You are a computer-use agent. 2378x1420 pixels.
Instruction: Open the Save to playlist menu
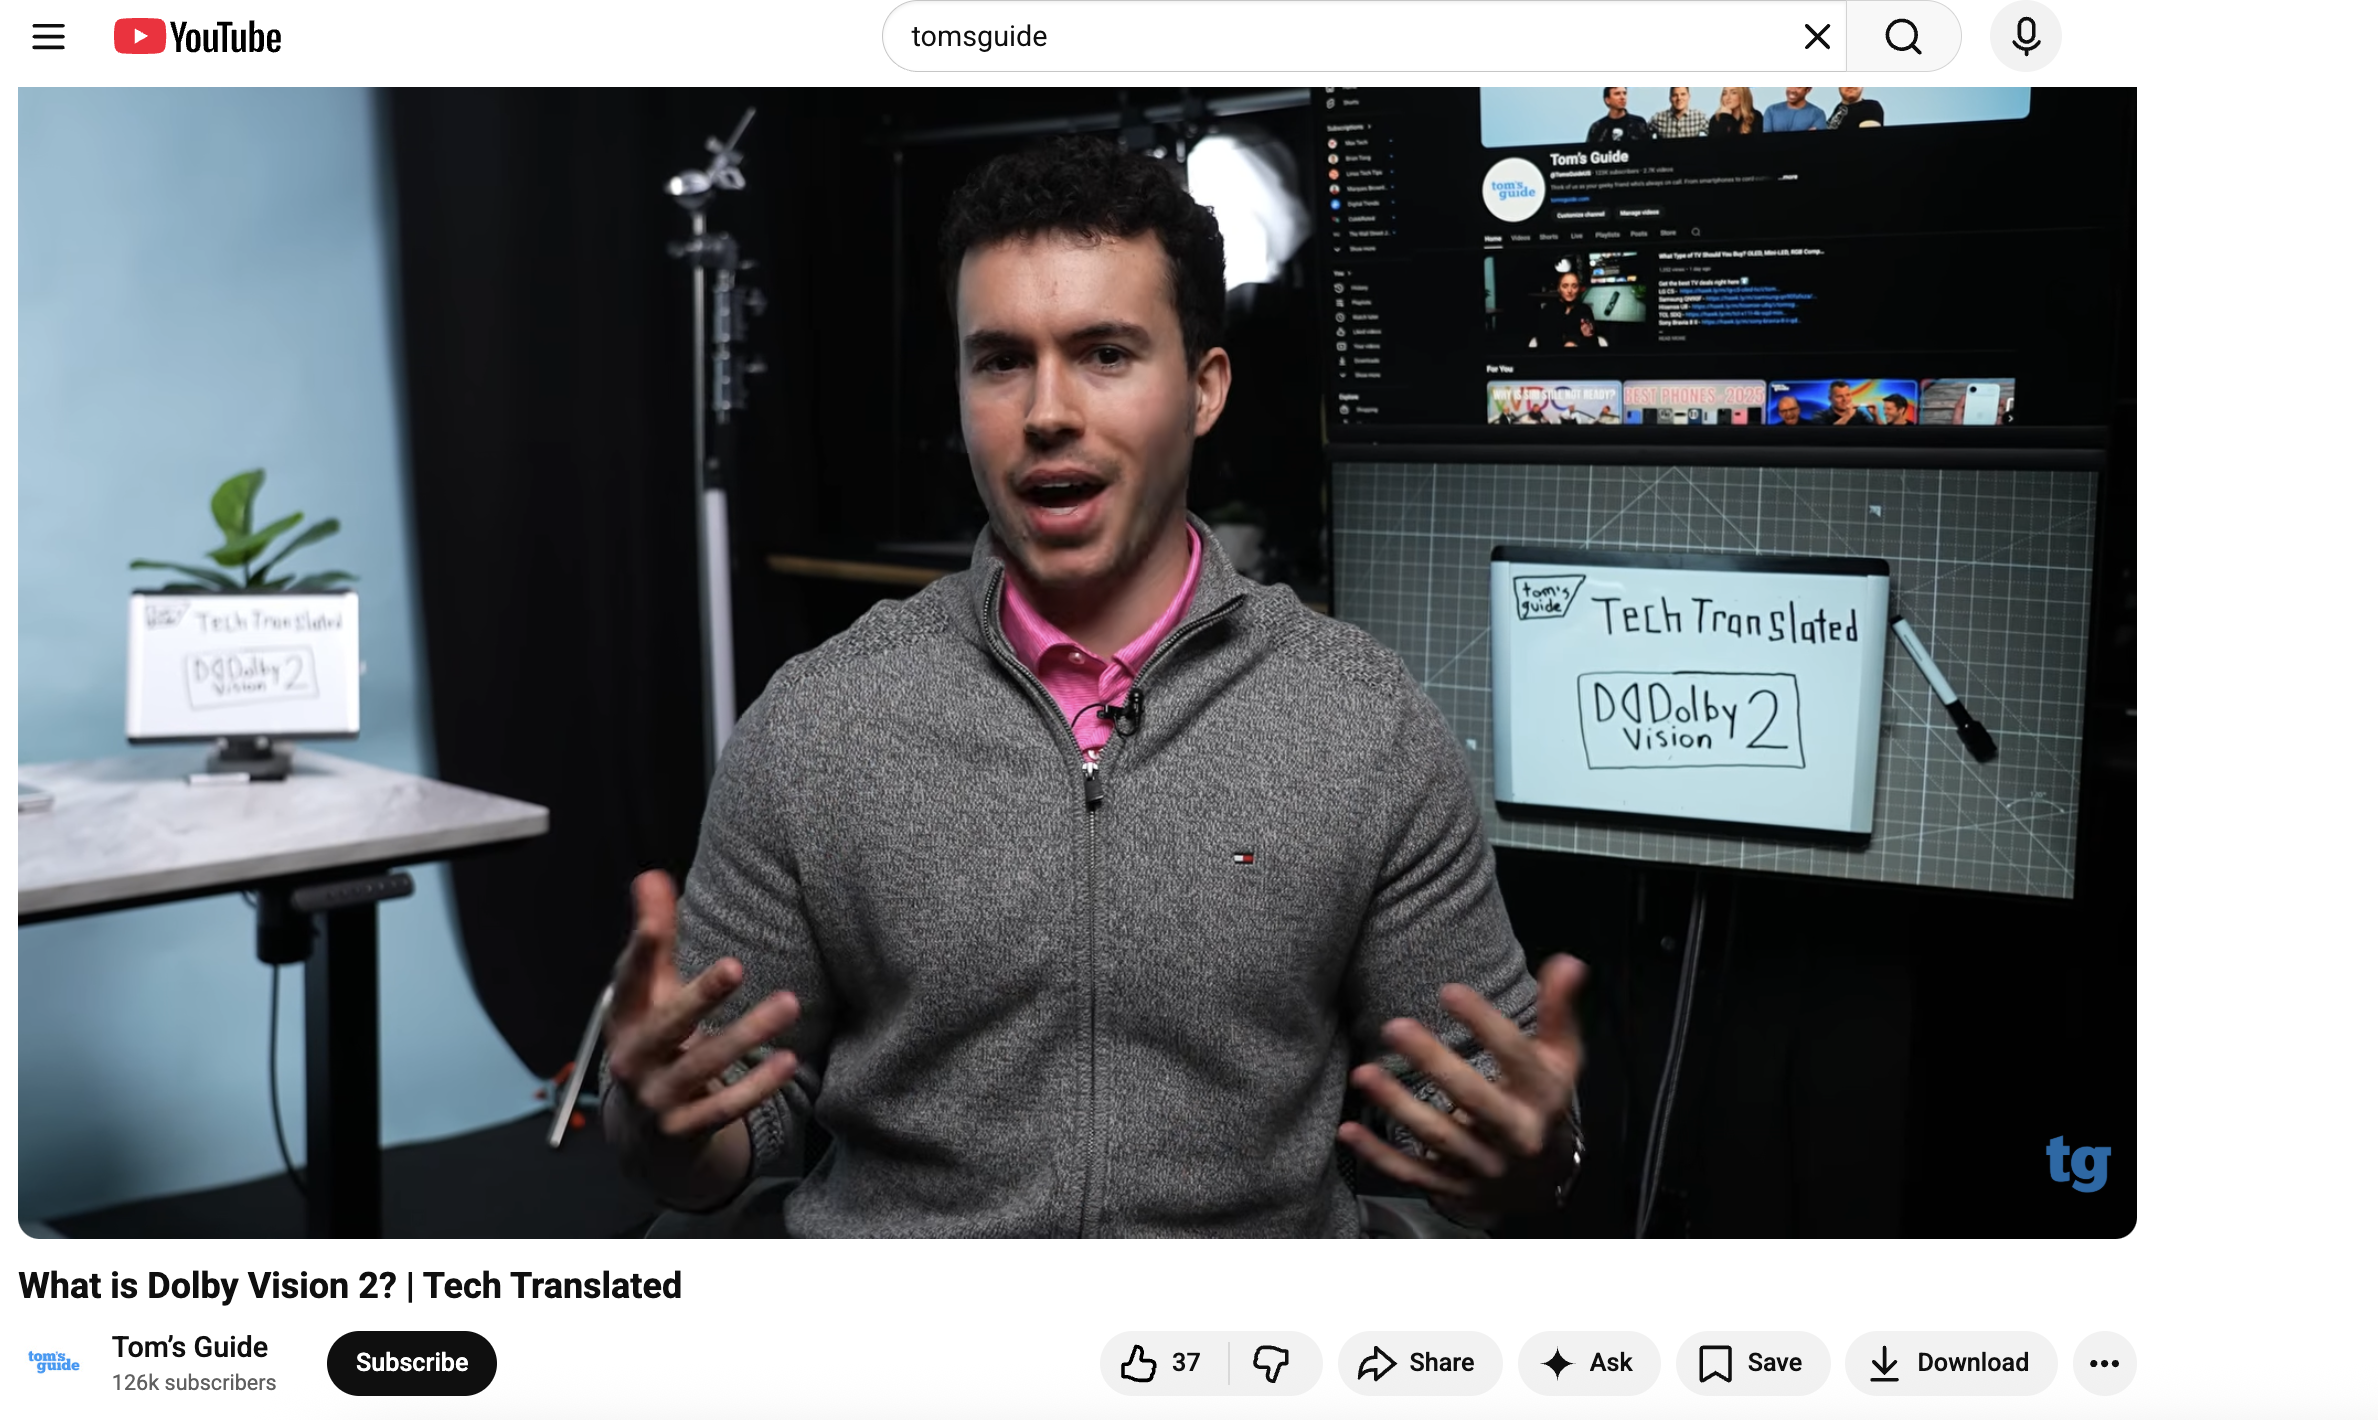[1751, 1362]
